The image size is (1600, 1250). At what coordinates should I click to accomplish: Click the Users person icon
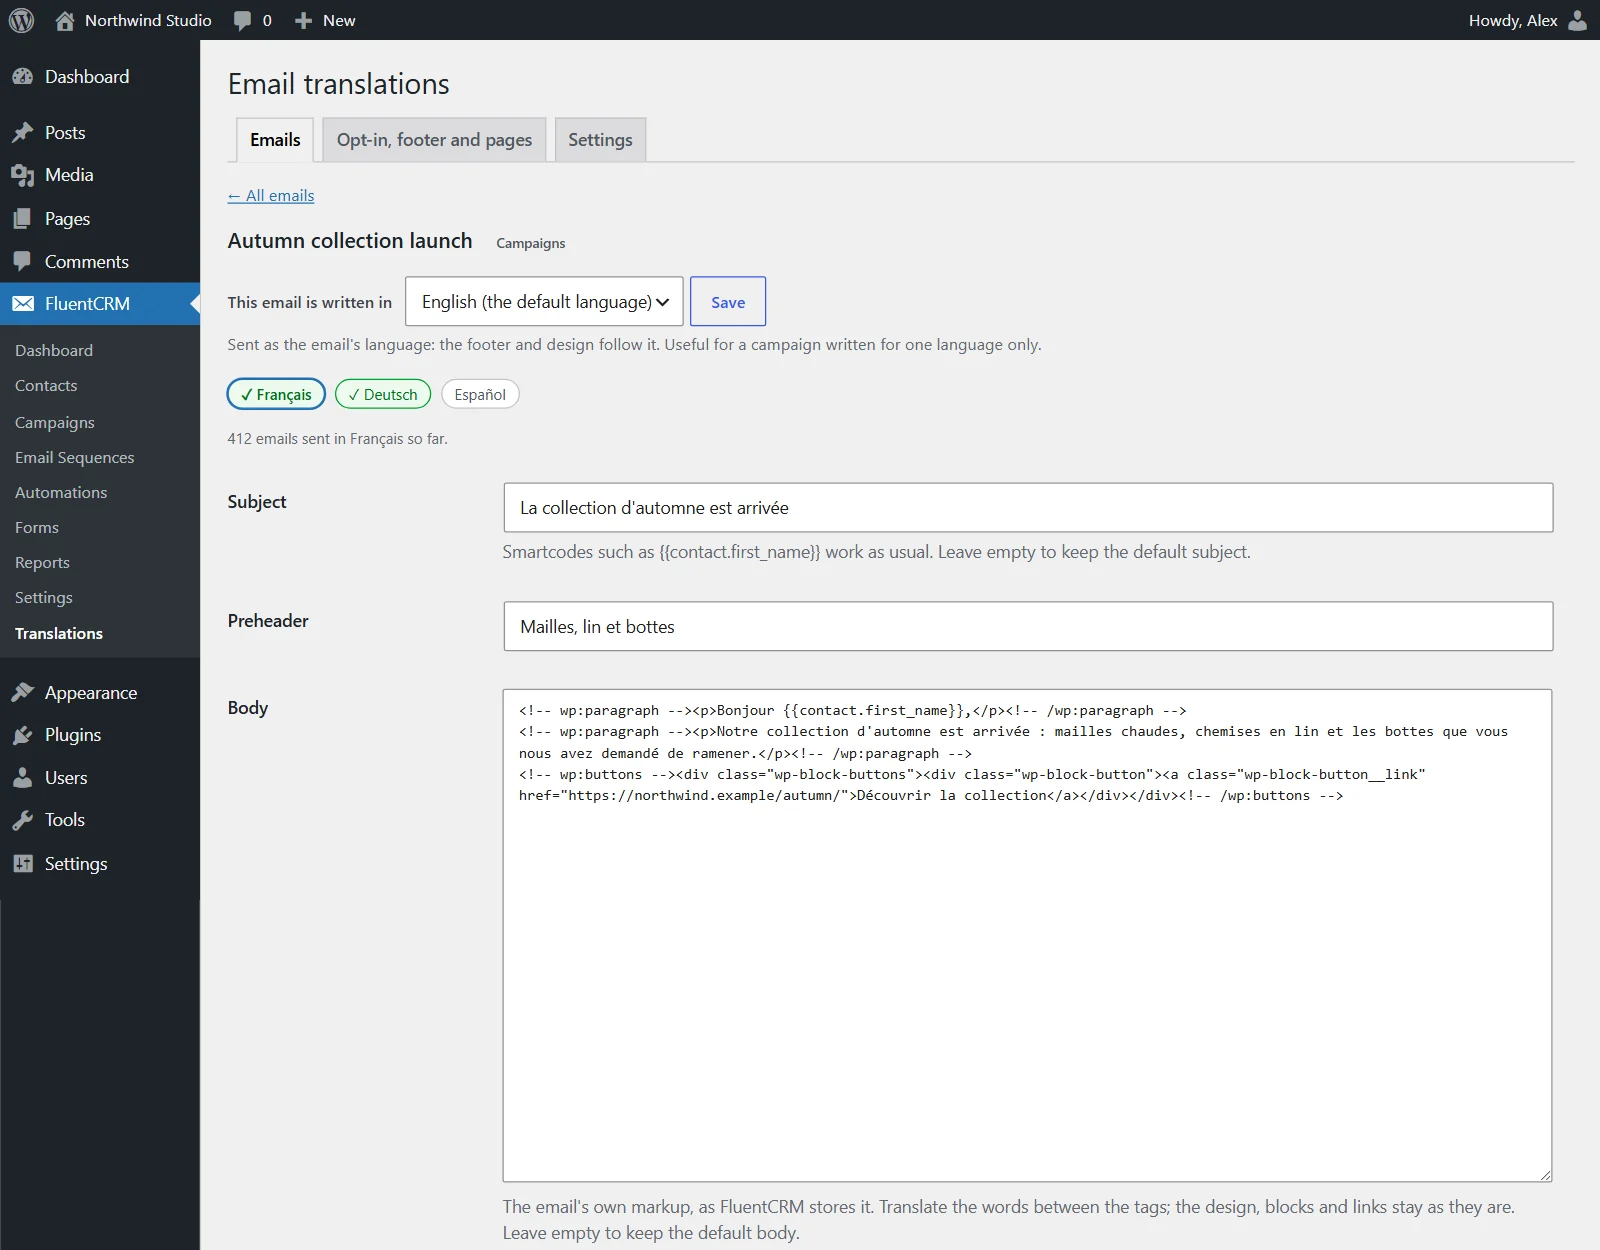point(23,778)
